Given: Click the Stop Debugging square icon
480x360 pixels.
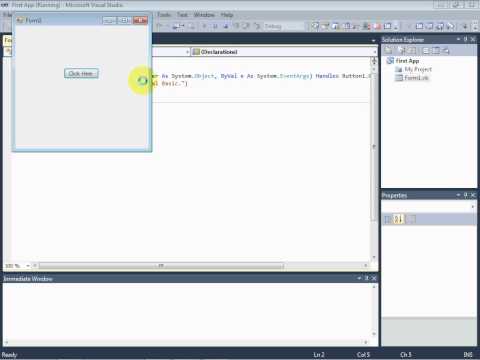Looking at the screenshot, I should click(226, 26).
